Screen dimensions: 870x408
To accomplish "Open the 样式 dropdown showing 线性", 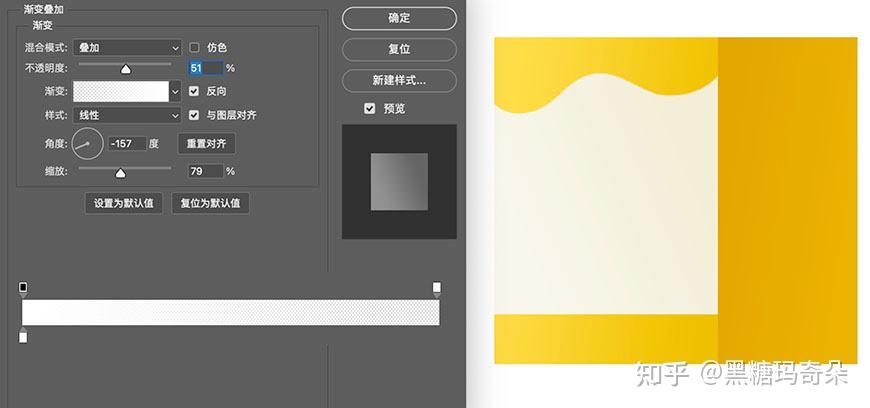I will (x=127, y=115).
